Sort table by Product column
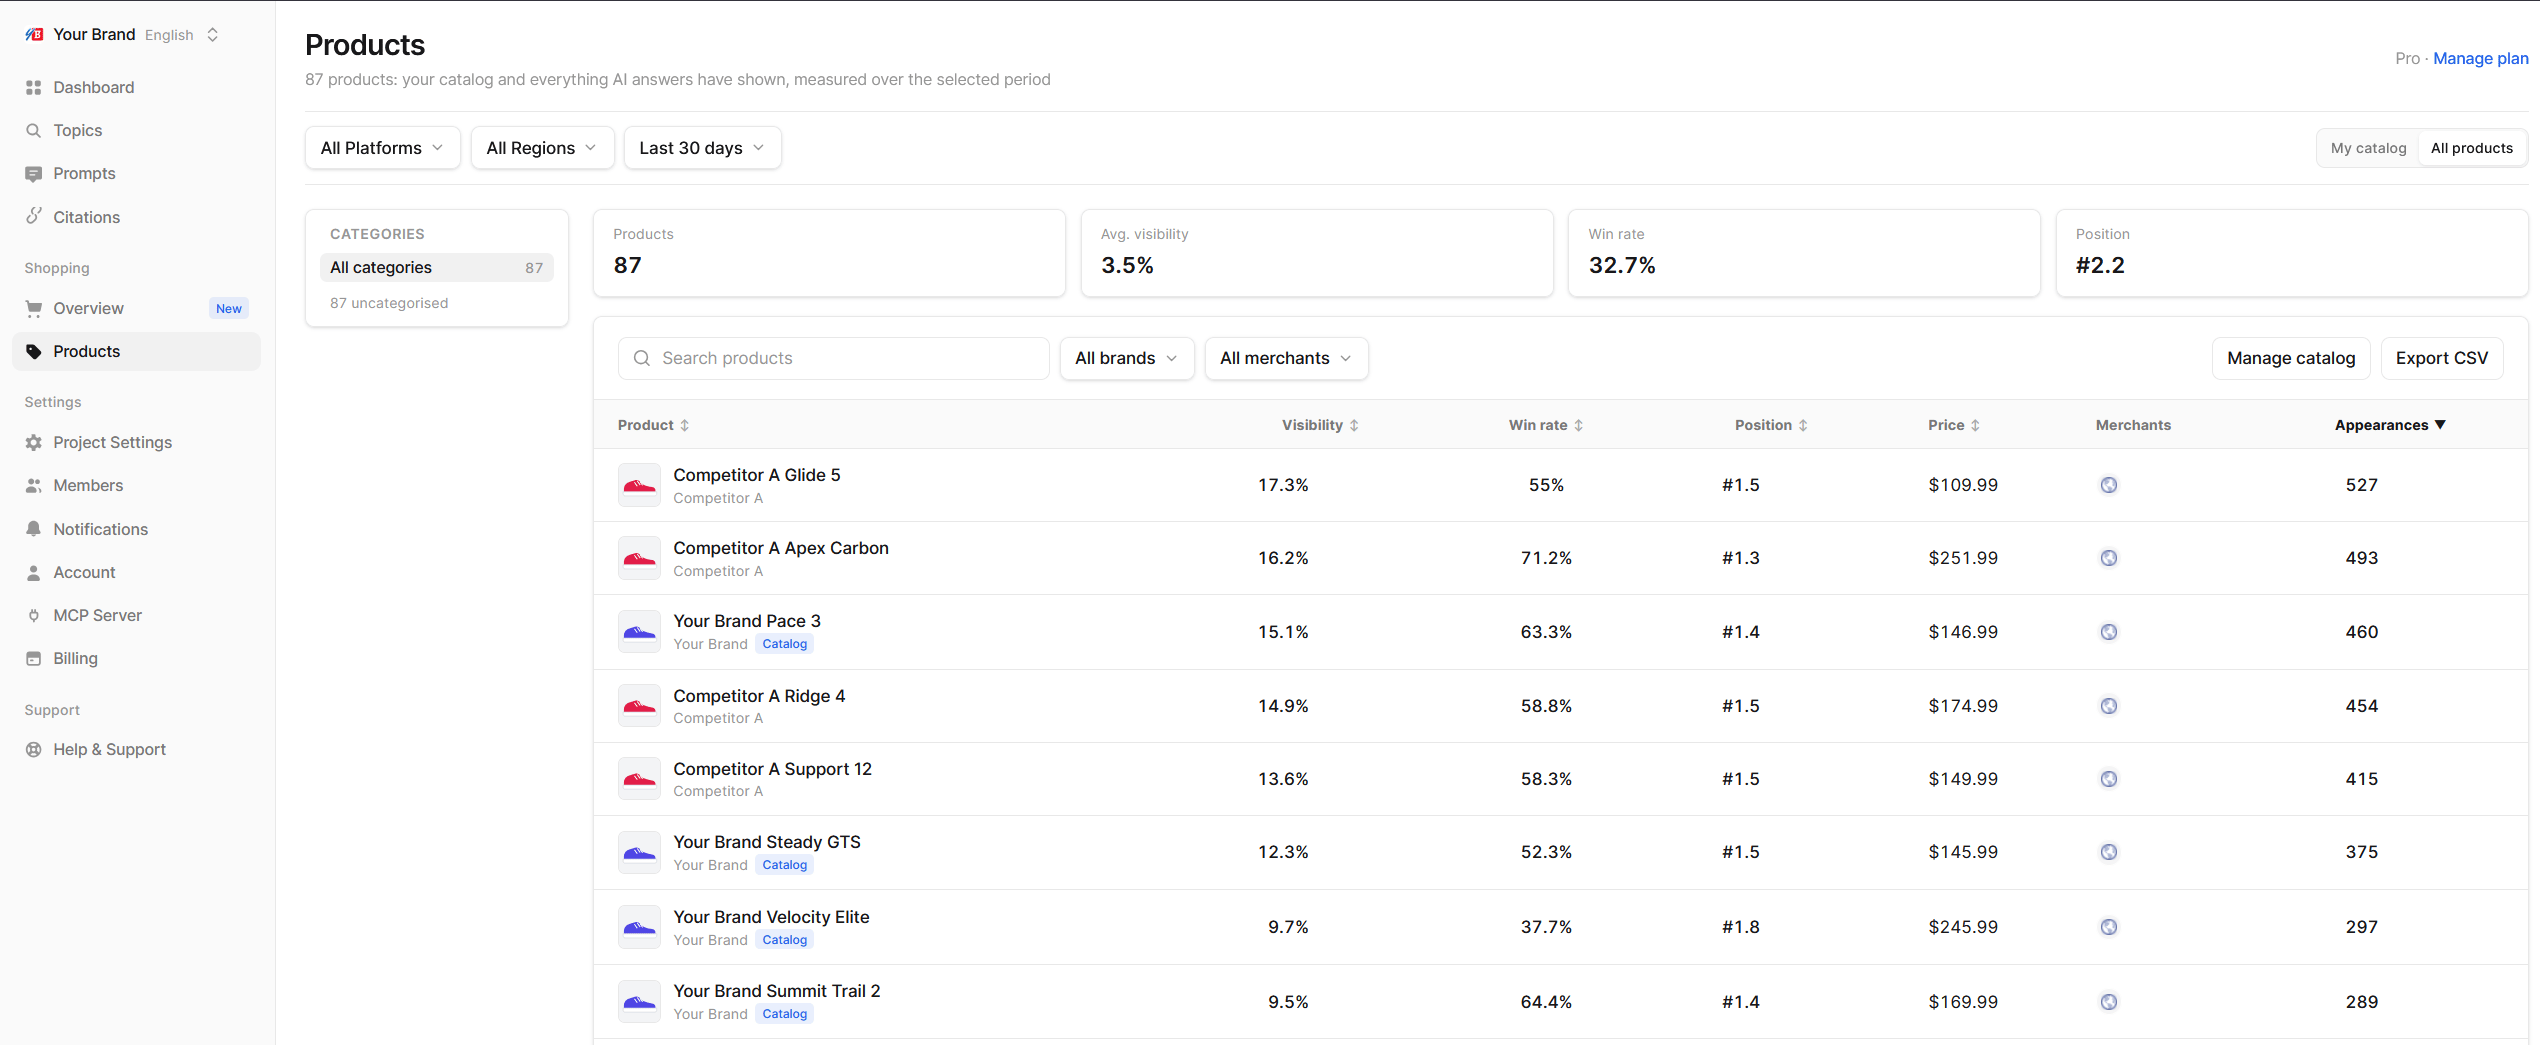 (654, 425)
